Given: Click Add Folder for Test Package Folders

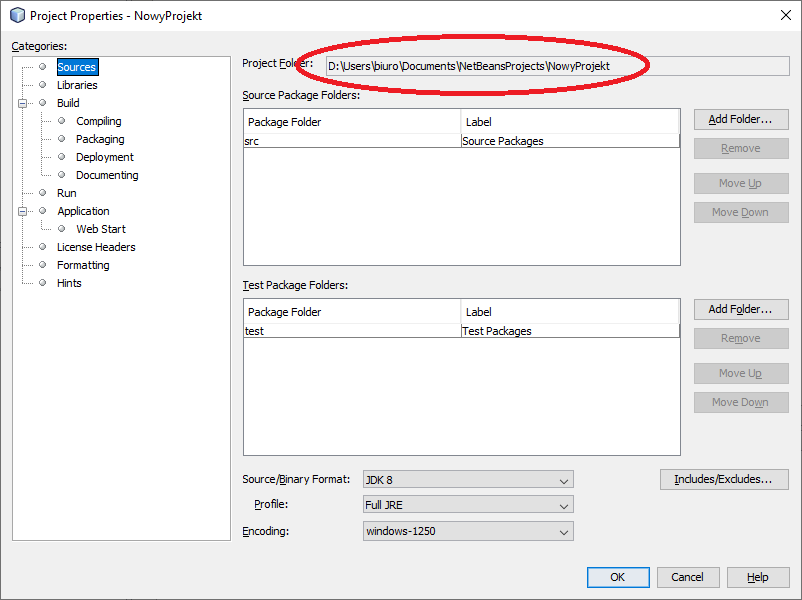Looking at the screenshot, I should coord(740,309).
